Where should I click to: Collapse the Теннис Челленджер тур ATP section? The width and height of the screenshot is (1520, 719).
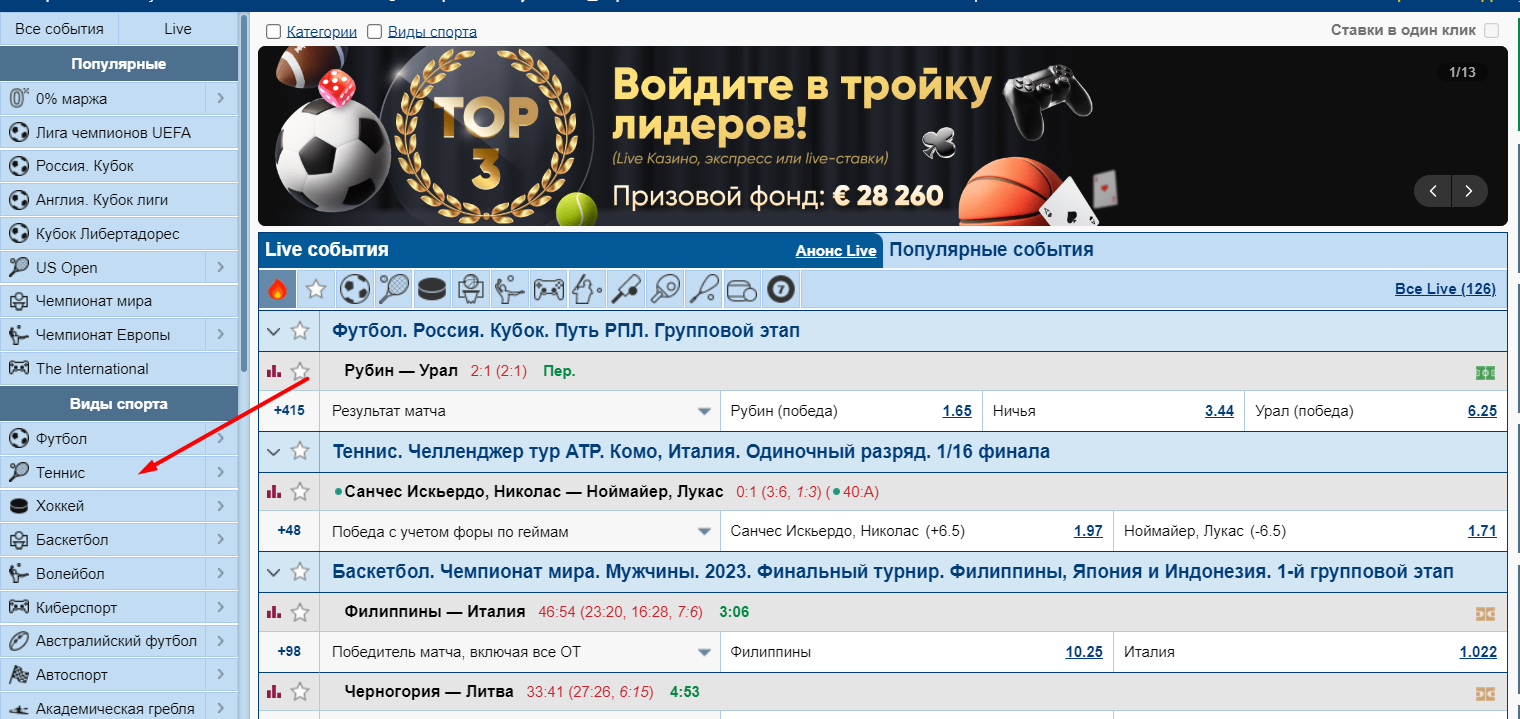pyautogui.click(x=274, y=451)
